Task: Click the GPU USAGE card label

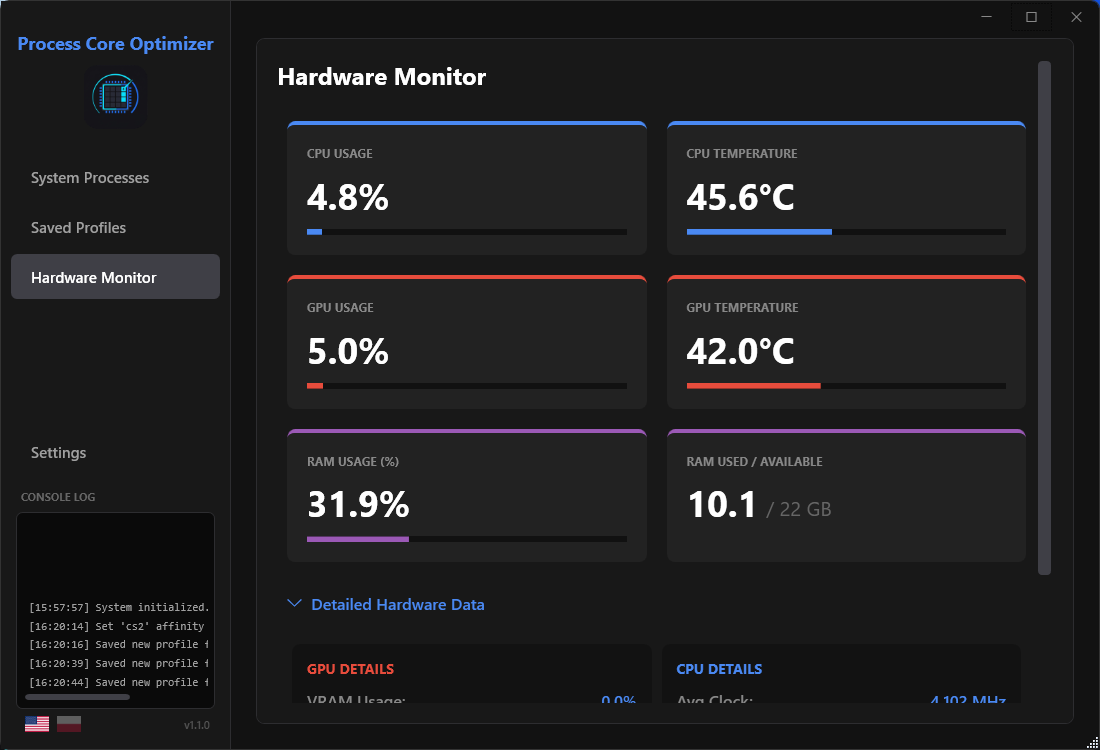Action: [340, 307]
